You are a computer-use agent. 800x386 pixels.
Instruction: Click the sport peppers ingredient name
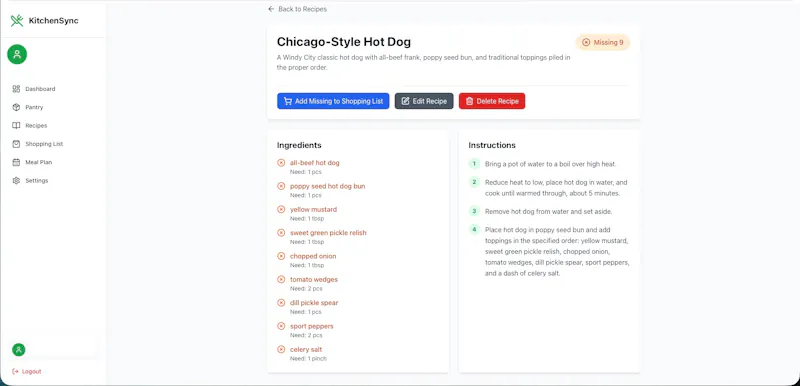[x=311, y=326]
